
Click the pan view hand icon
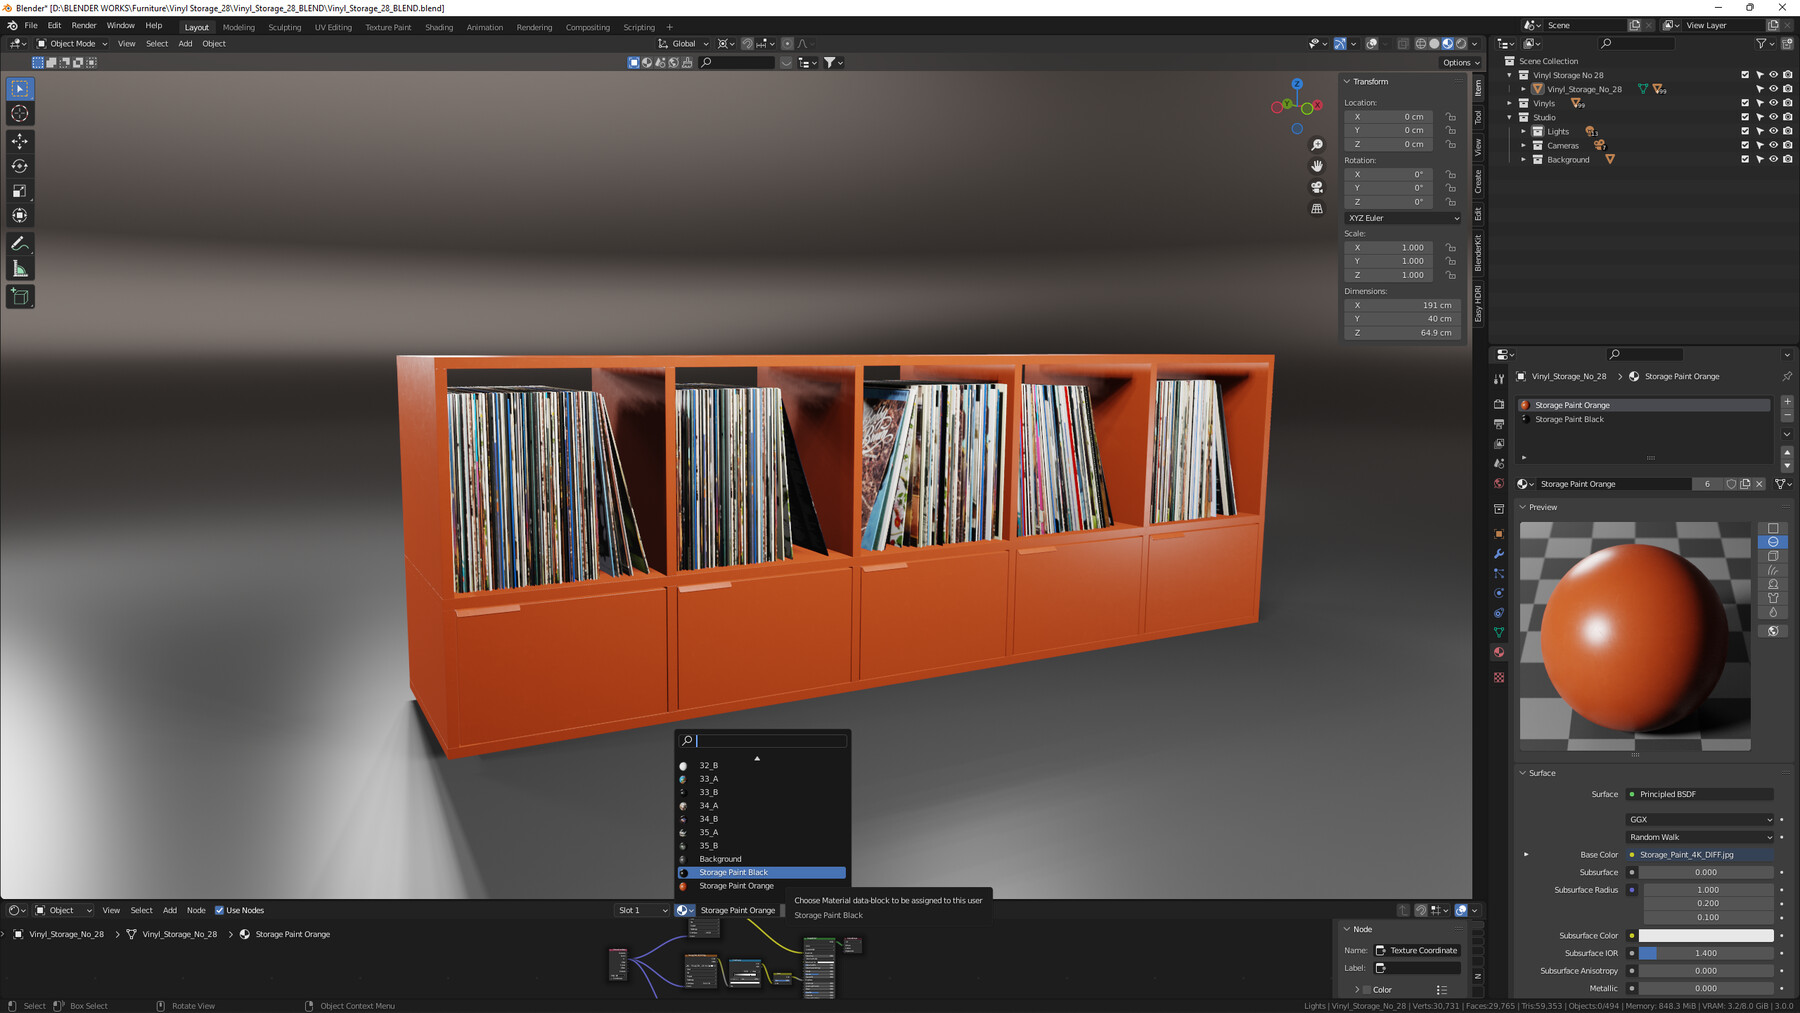(1317, 166)
